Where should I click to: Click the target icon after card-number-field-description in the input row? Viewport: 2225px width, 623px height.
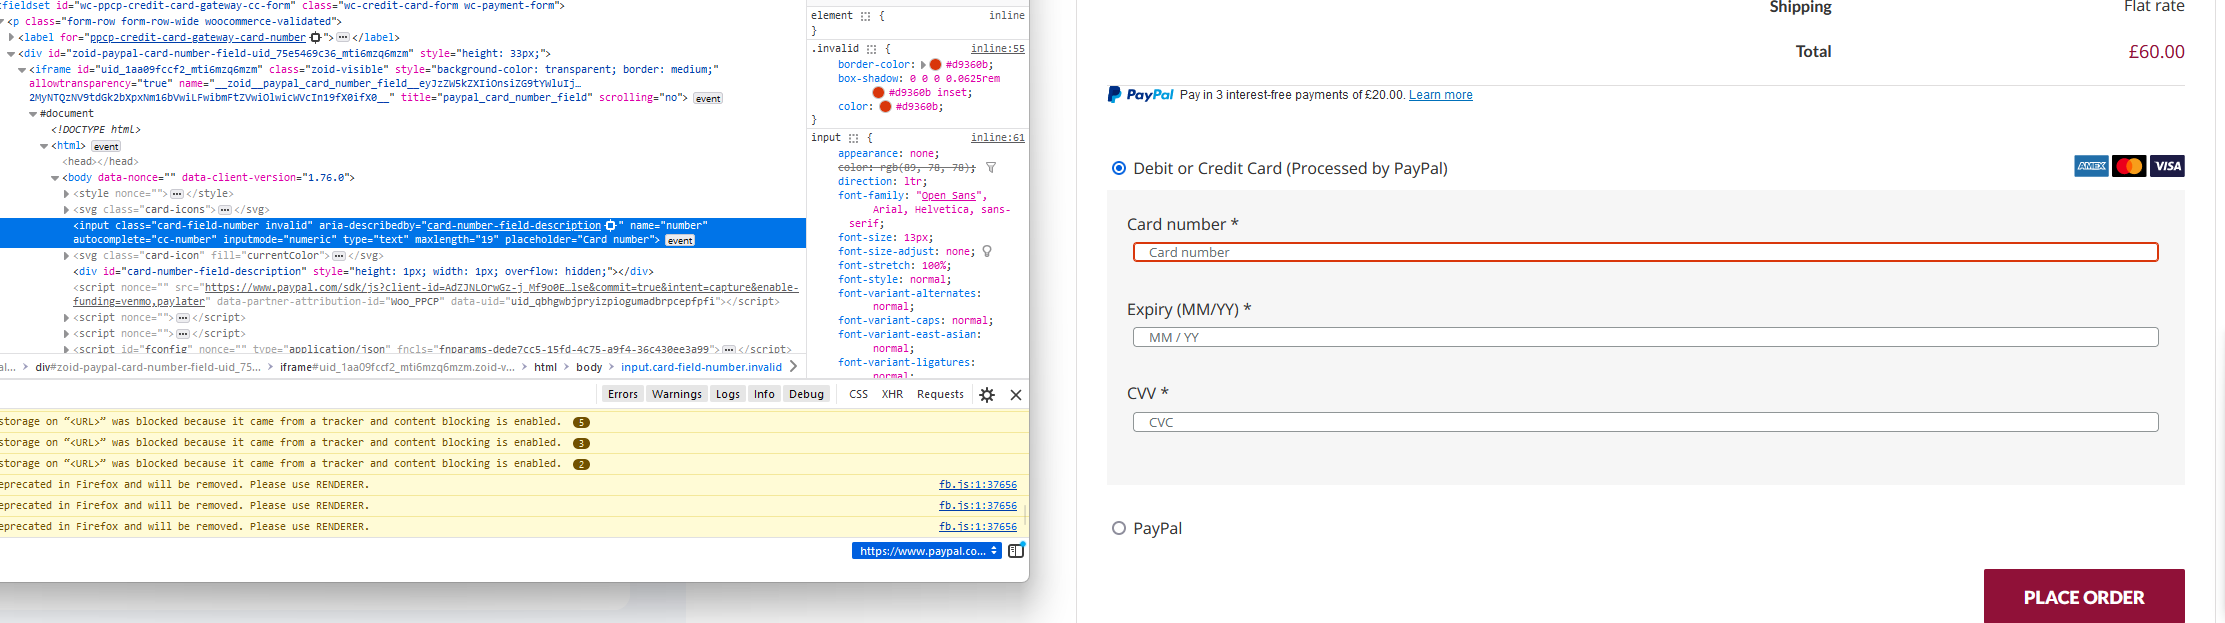point(610,226)
